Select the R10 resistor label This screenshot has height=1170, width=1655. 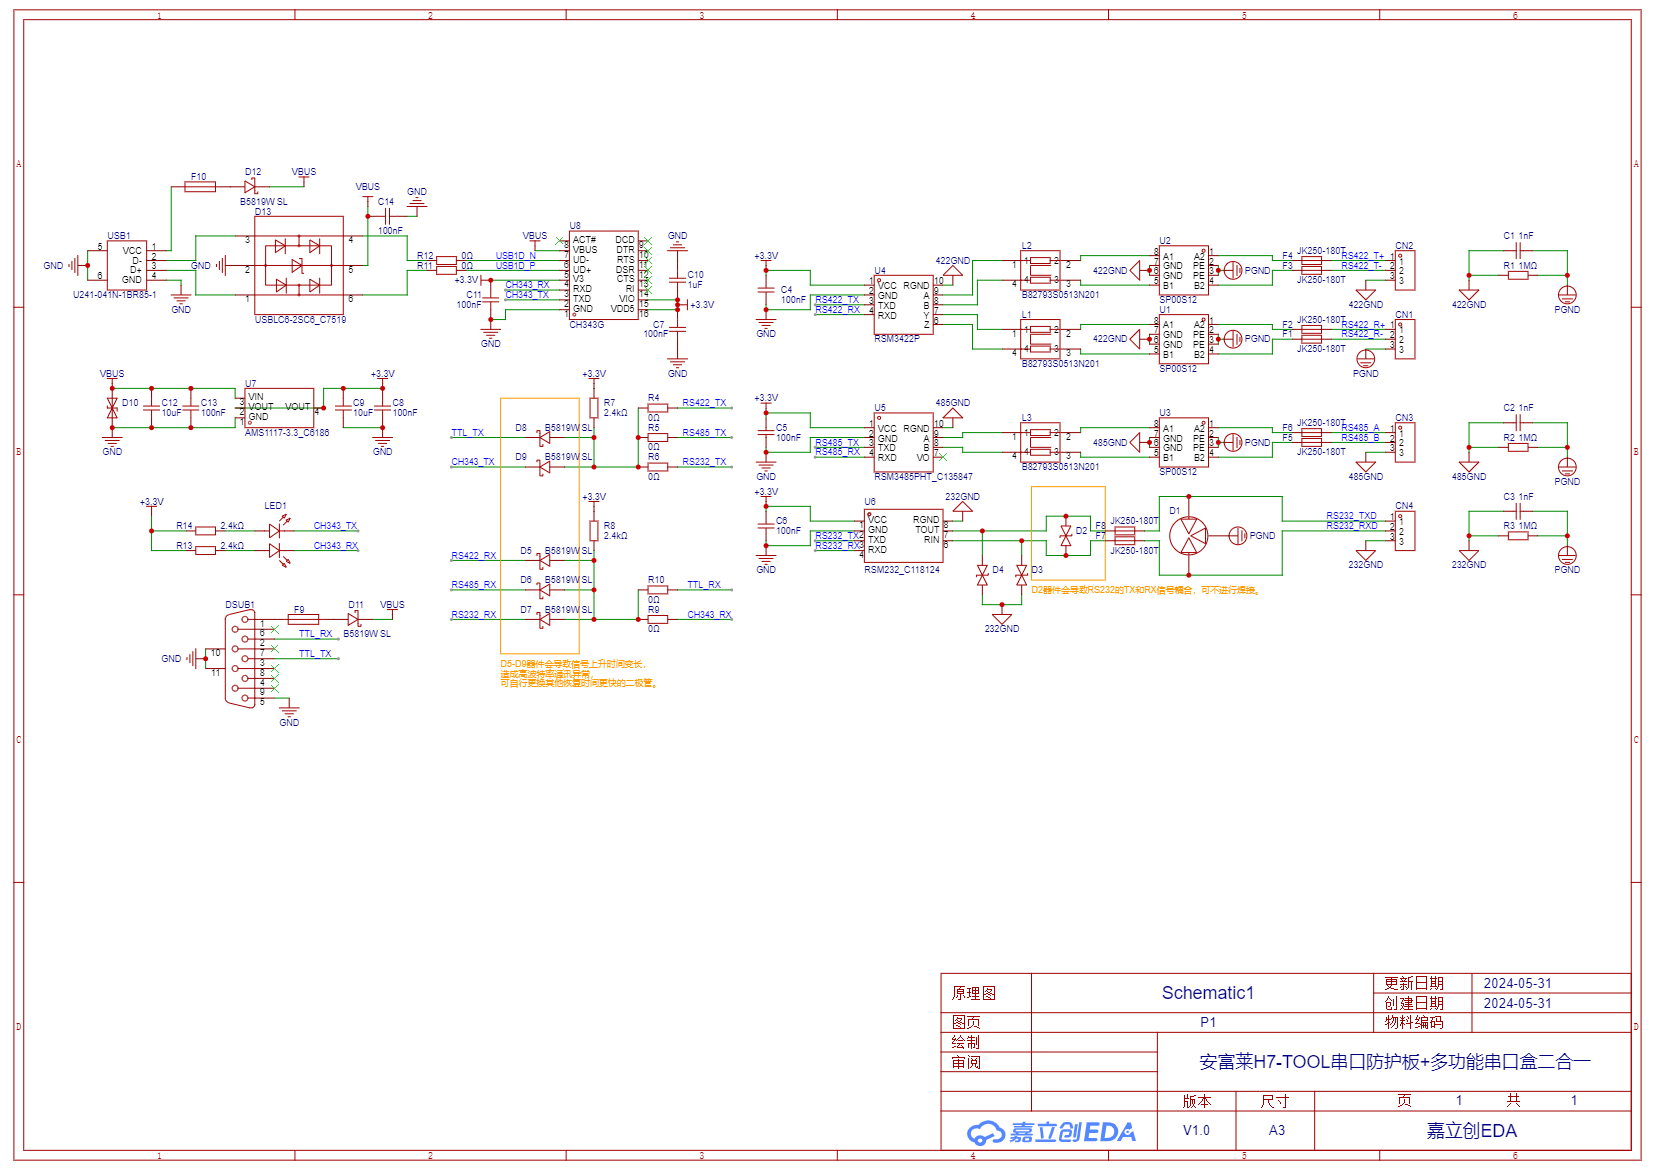coord(656,580)
